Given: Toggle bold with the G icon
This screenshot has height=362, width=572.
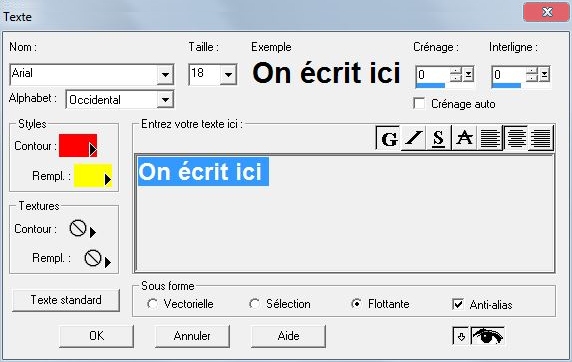Looking at the screenshot, I should pyautogui.click(x=388, y=138).
